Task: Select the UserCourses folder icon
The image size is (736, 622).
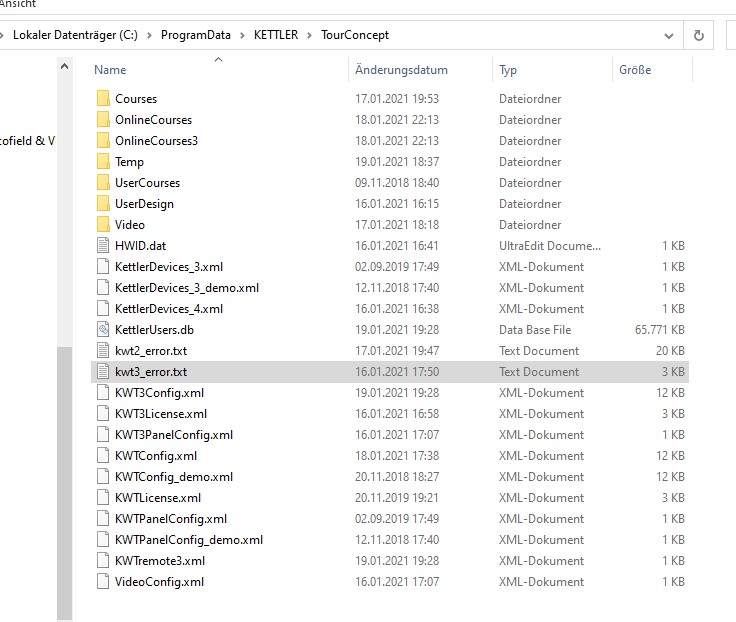Action: point(103,183)
